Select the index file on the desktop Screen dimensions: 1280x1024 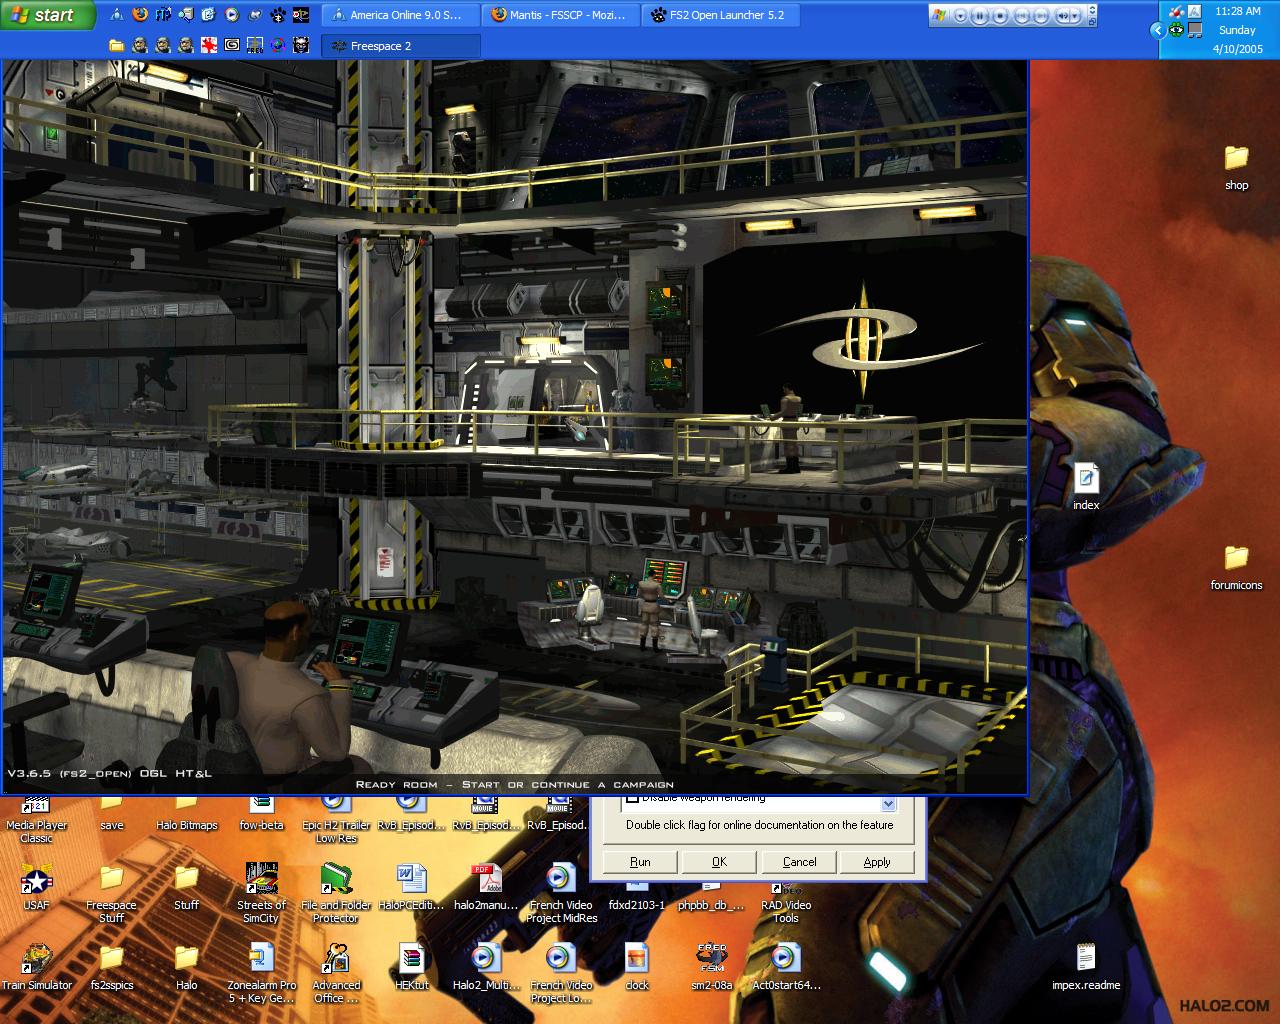1086,487
